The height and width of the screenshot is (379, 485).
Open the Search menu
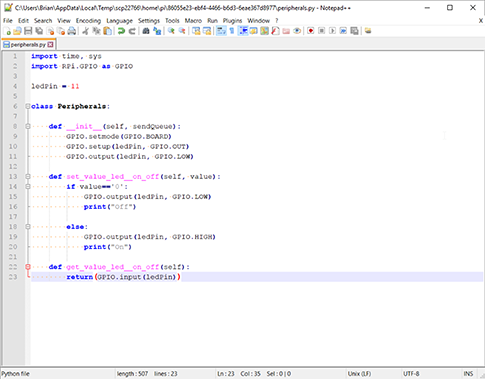click(x=43, y=21)
